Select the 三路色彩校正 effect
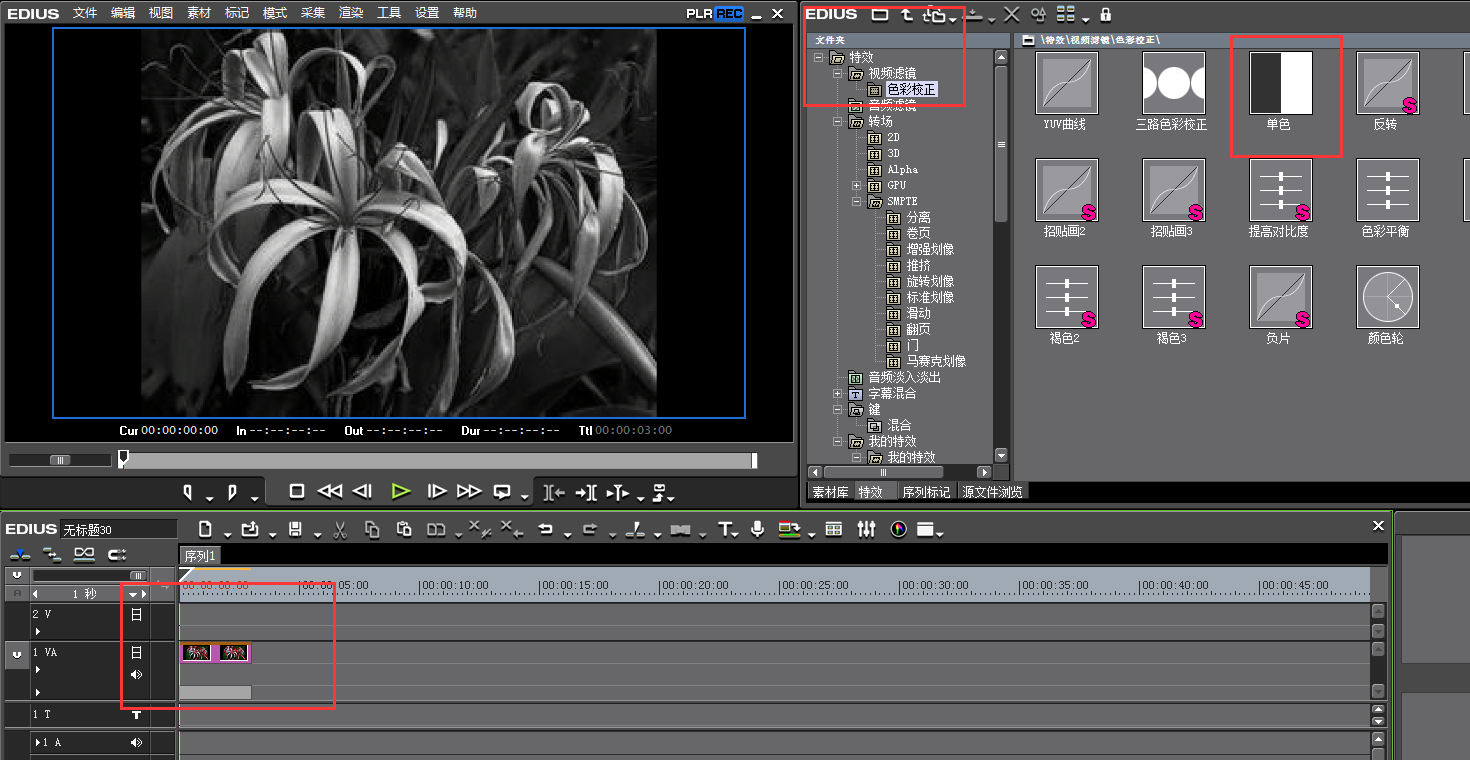 point(1174,83)
